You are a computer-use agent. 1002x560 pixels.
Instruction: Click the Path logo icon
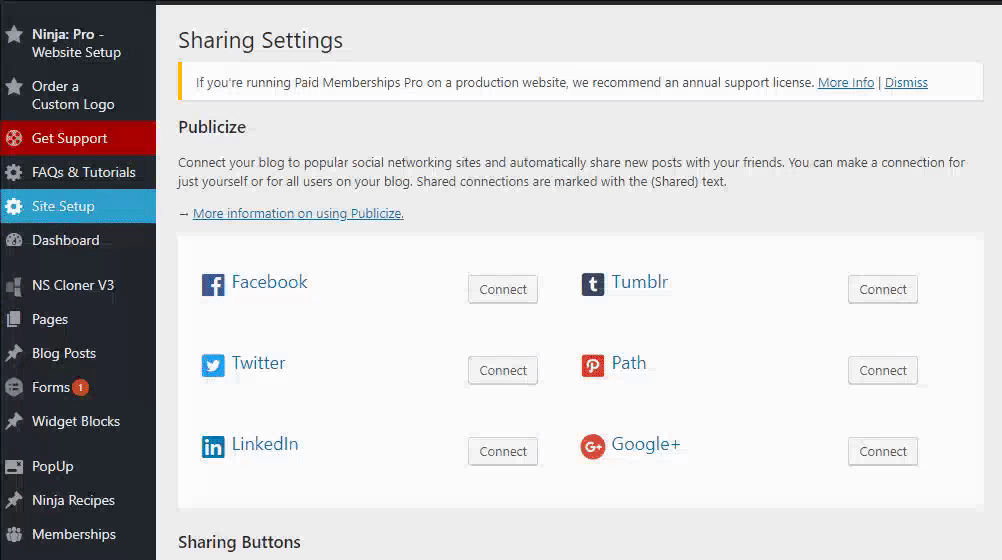coord(592,366)
